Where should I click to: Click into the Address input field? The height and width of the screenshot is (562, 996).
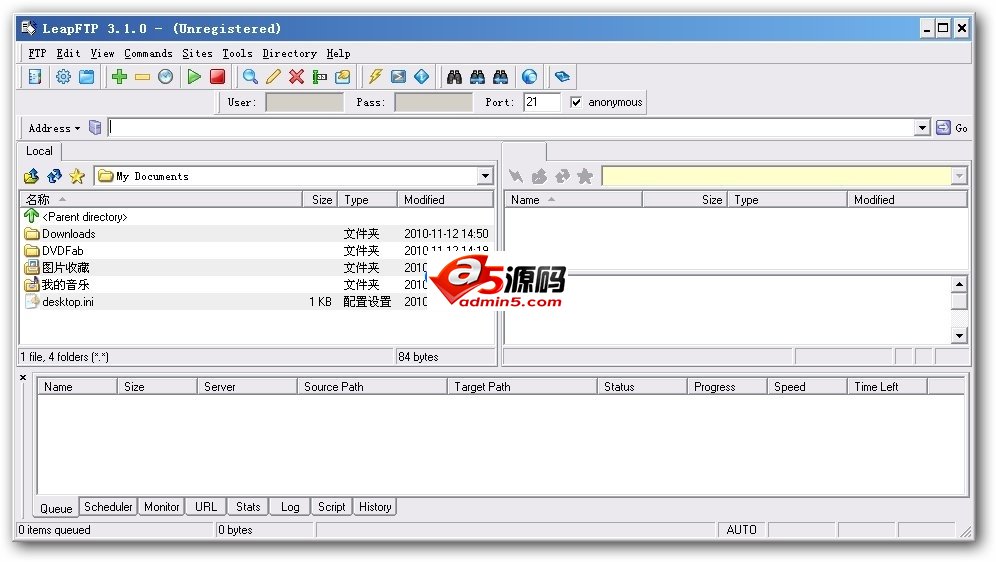coord(511,128)
